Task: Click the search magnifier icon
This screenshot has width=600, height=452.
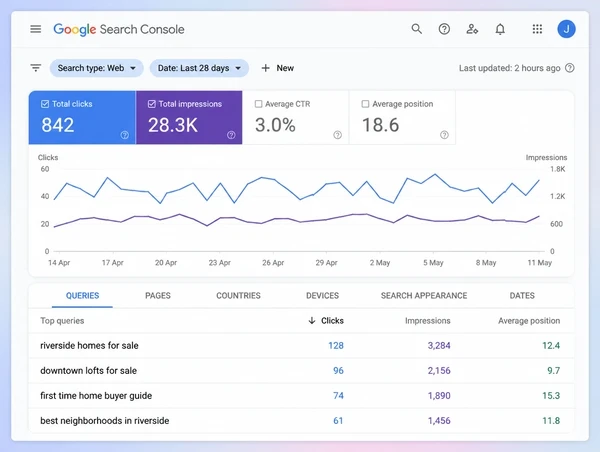Action: [x=416, y=29]
